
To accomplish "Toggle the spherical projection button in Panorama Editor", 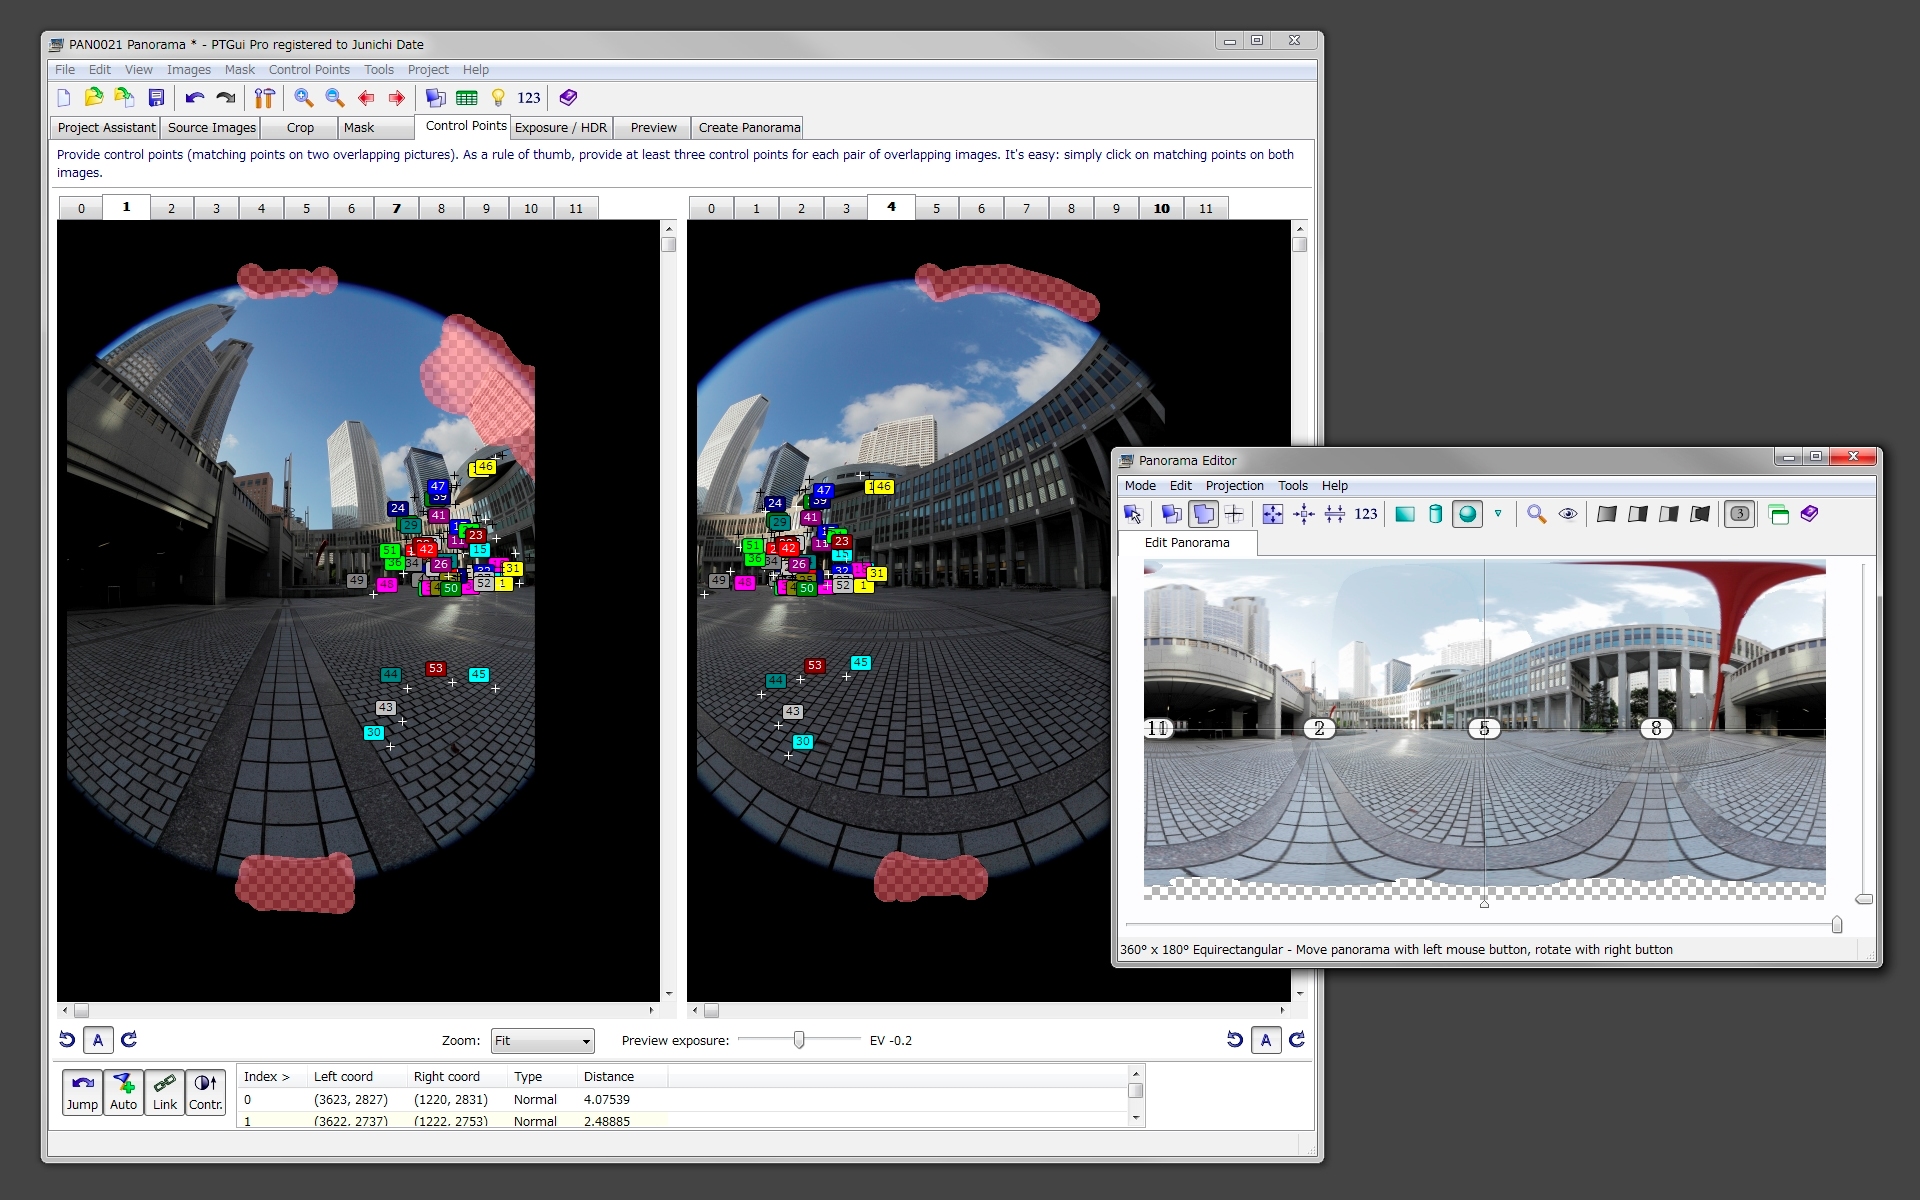I will pyautogui.click(x=1467, y=514).
